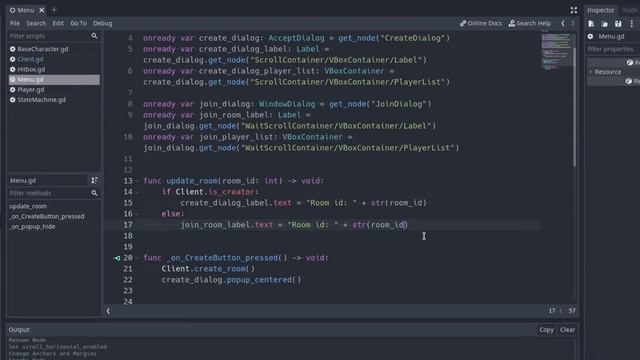Image resolution: width=640 pixels, height=360 pixels.
Task: Hide scripts panel with arrow toggle
Action: pos(108,311)
